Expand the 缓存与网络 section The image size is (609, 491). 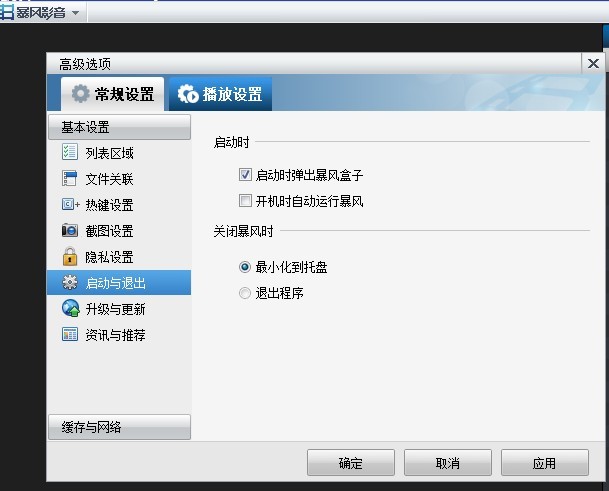click(x=119, y=427)
